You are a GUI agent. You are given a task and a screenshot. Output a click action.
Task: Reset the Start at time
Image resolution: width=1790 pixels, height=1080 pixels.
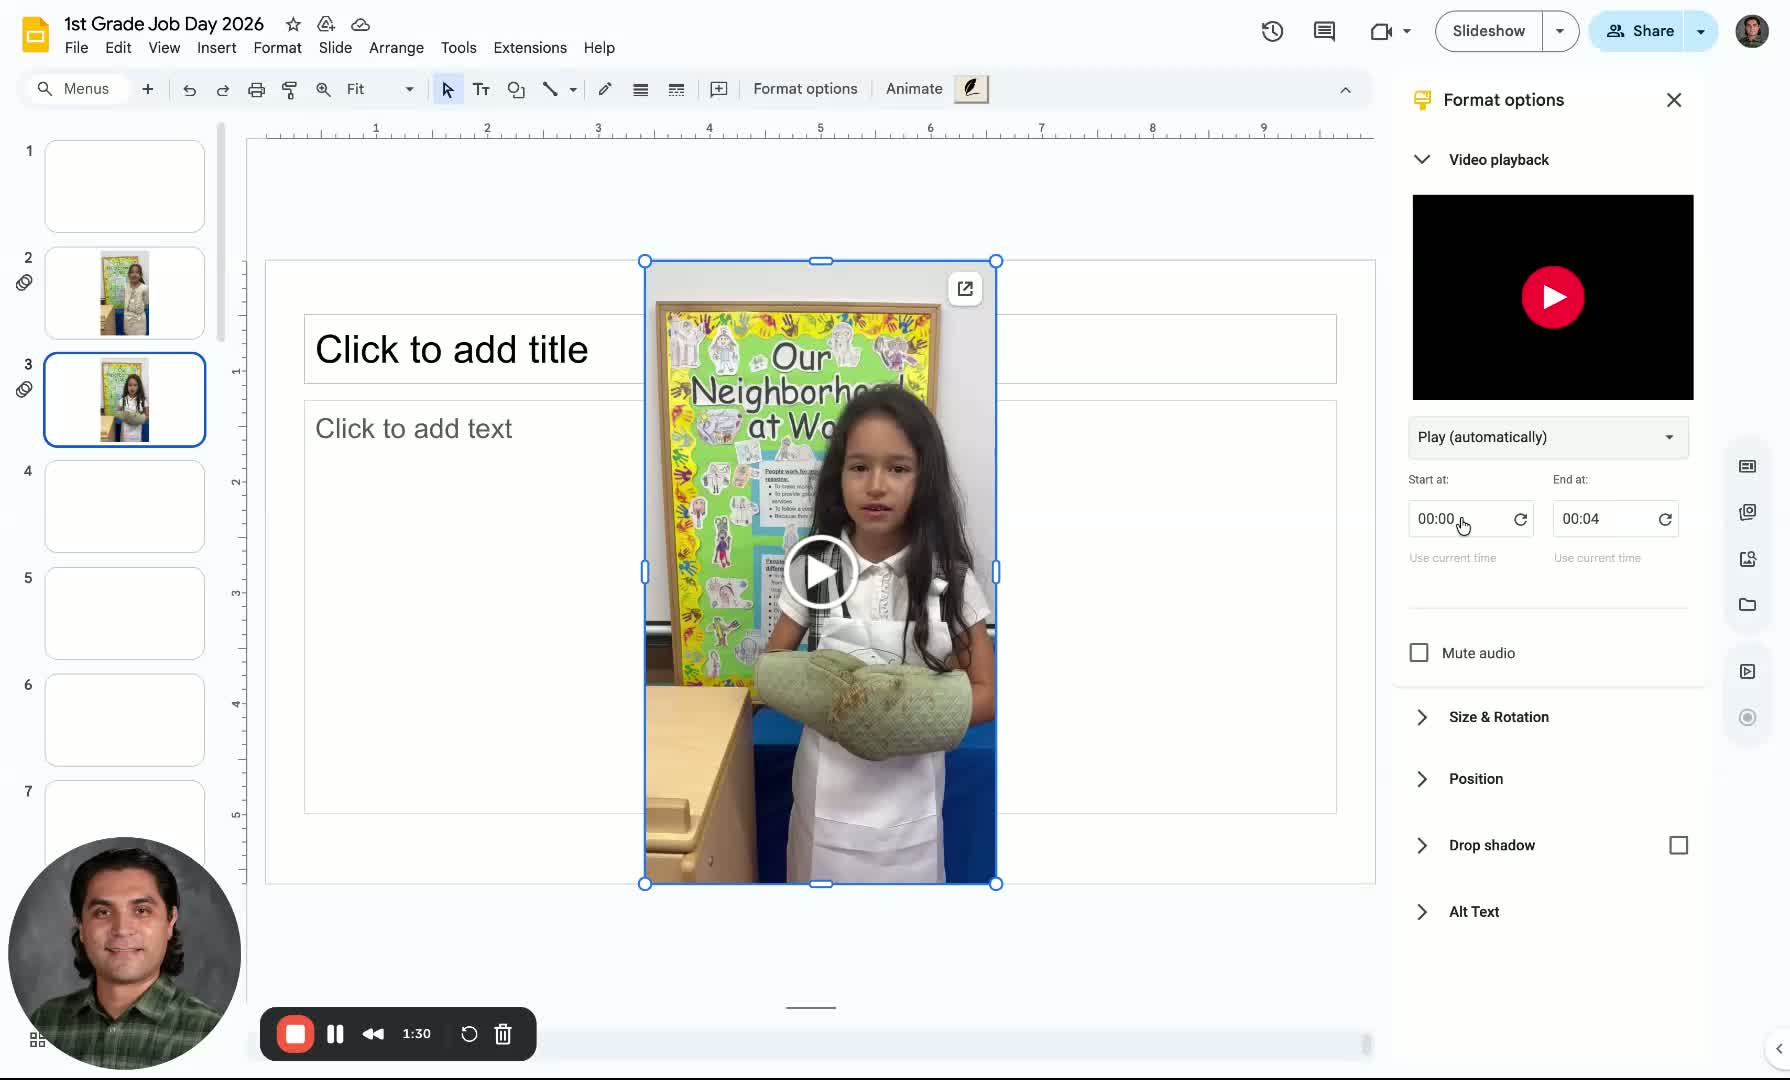[1520, 519]
